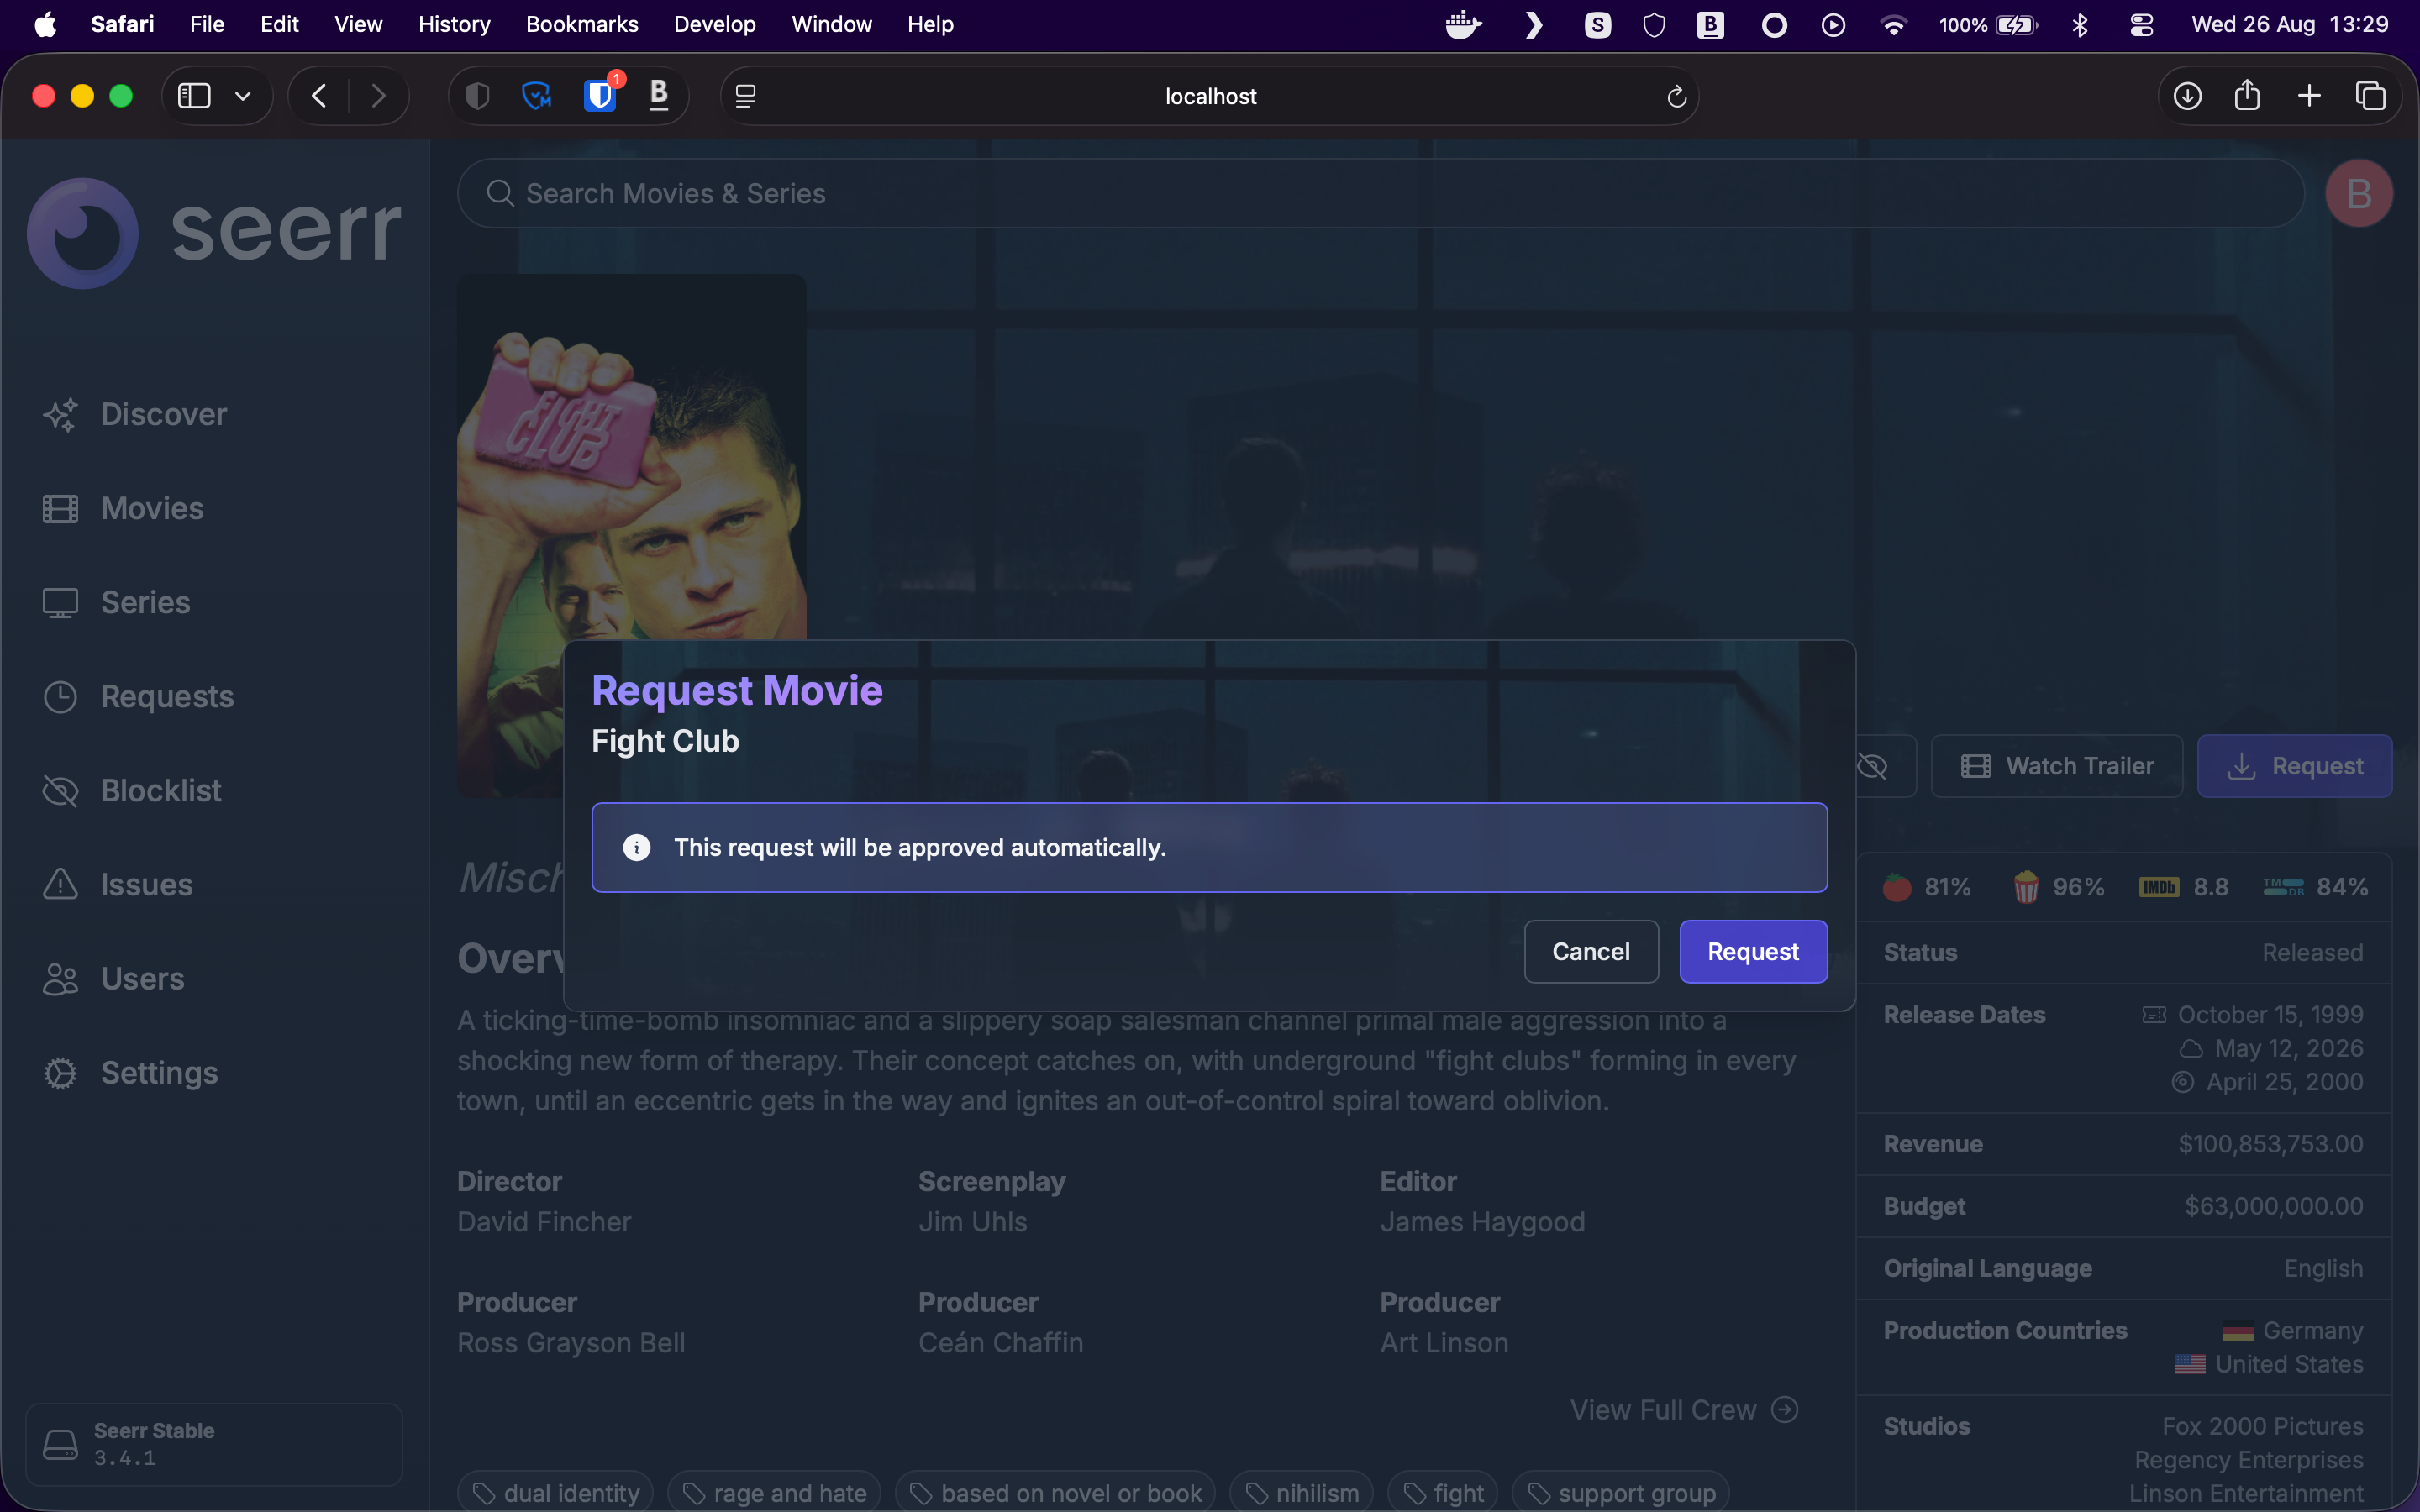2420x1512 pixels.
Task: Open macOS Control Center icon
Action: click(x=2141, y=24)
